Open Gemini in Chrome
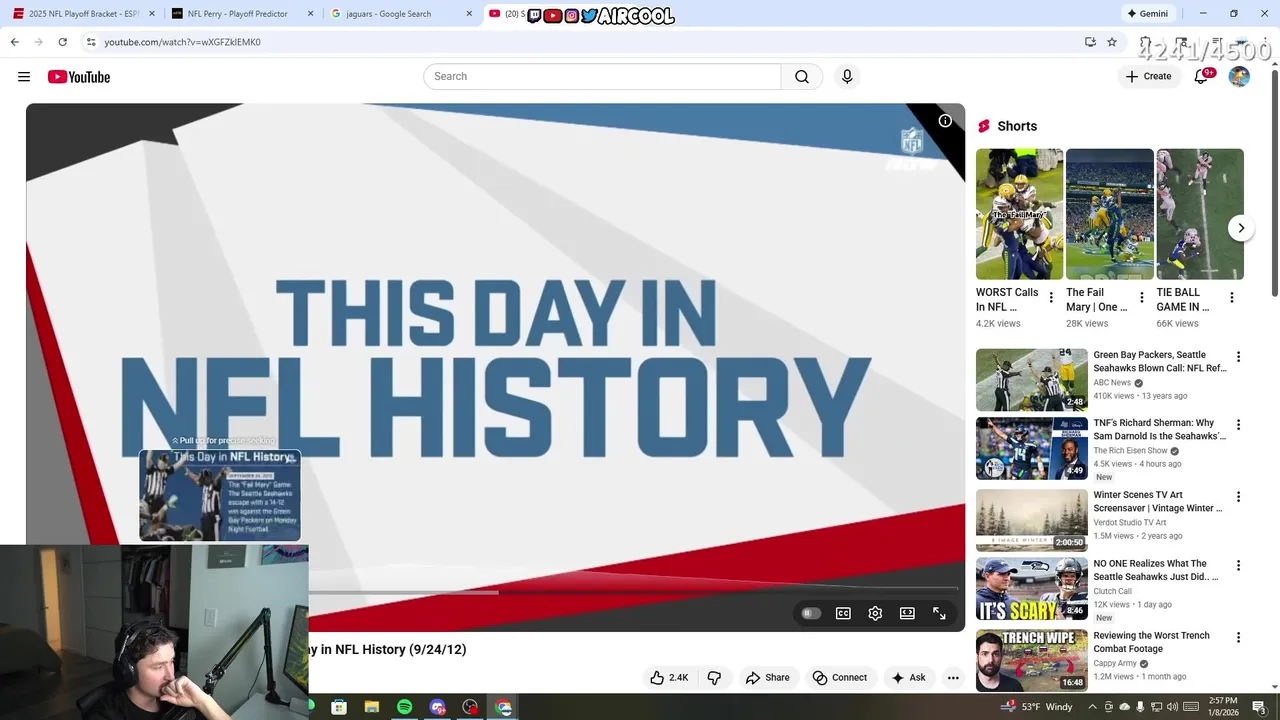This screenshot has width=1280, height=720. point(1147,14)
